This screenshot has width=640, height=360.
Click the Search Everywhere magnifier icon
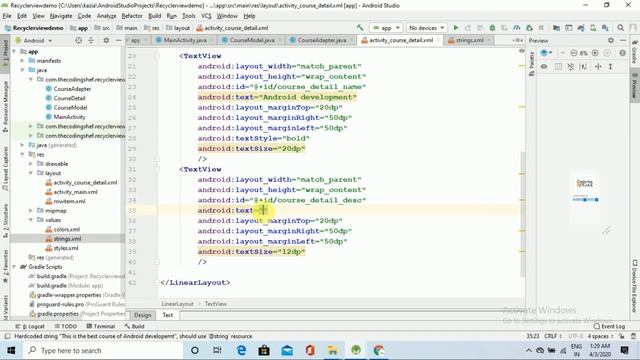(620, 28)
